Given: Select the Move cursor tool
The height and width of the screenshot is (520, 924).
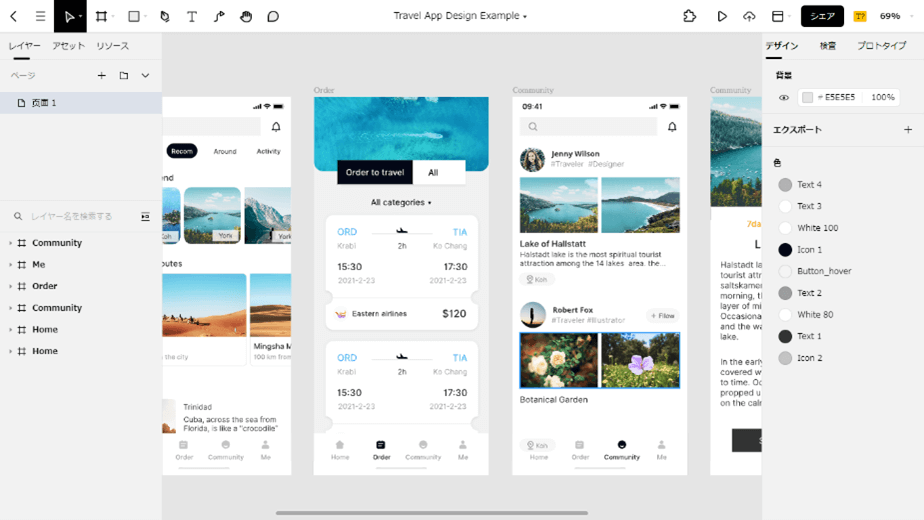Looking at the screenshot, I should (68, 16).
